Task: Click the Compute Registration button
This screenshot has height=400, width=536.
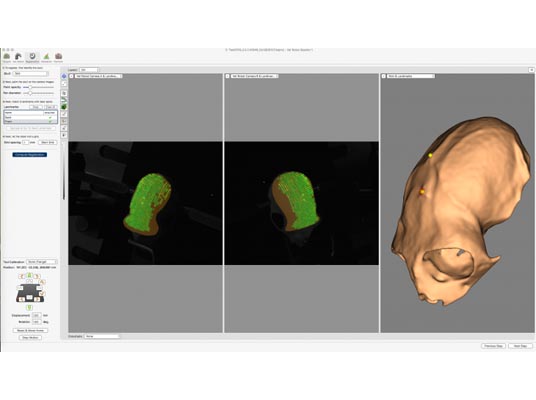Action: pos(30,155)
